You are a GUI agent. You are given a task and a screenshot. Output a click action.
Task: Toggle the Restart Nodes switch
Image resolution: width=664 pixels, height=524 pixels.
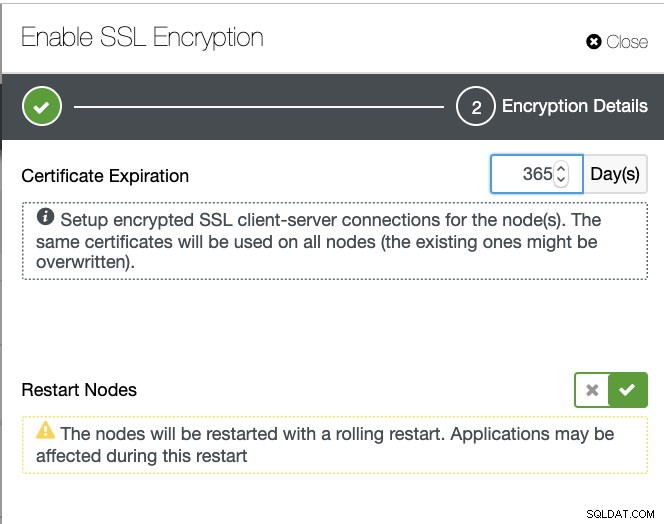tap(611, 390)
